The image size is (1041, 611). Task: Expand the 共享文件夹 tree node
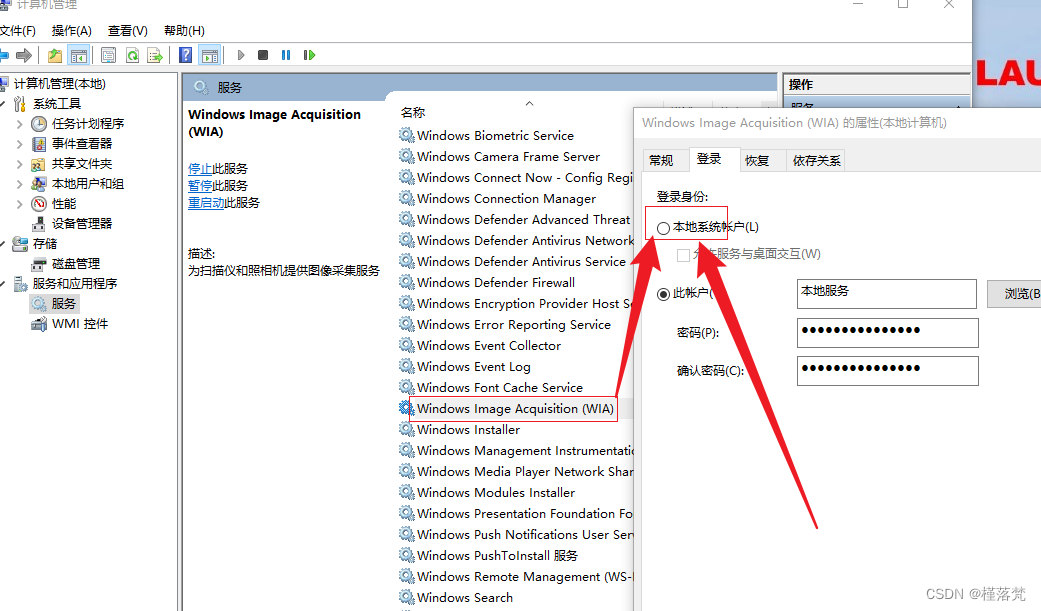19,164
